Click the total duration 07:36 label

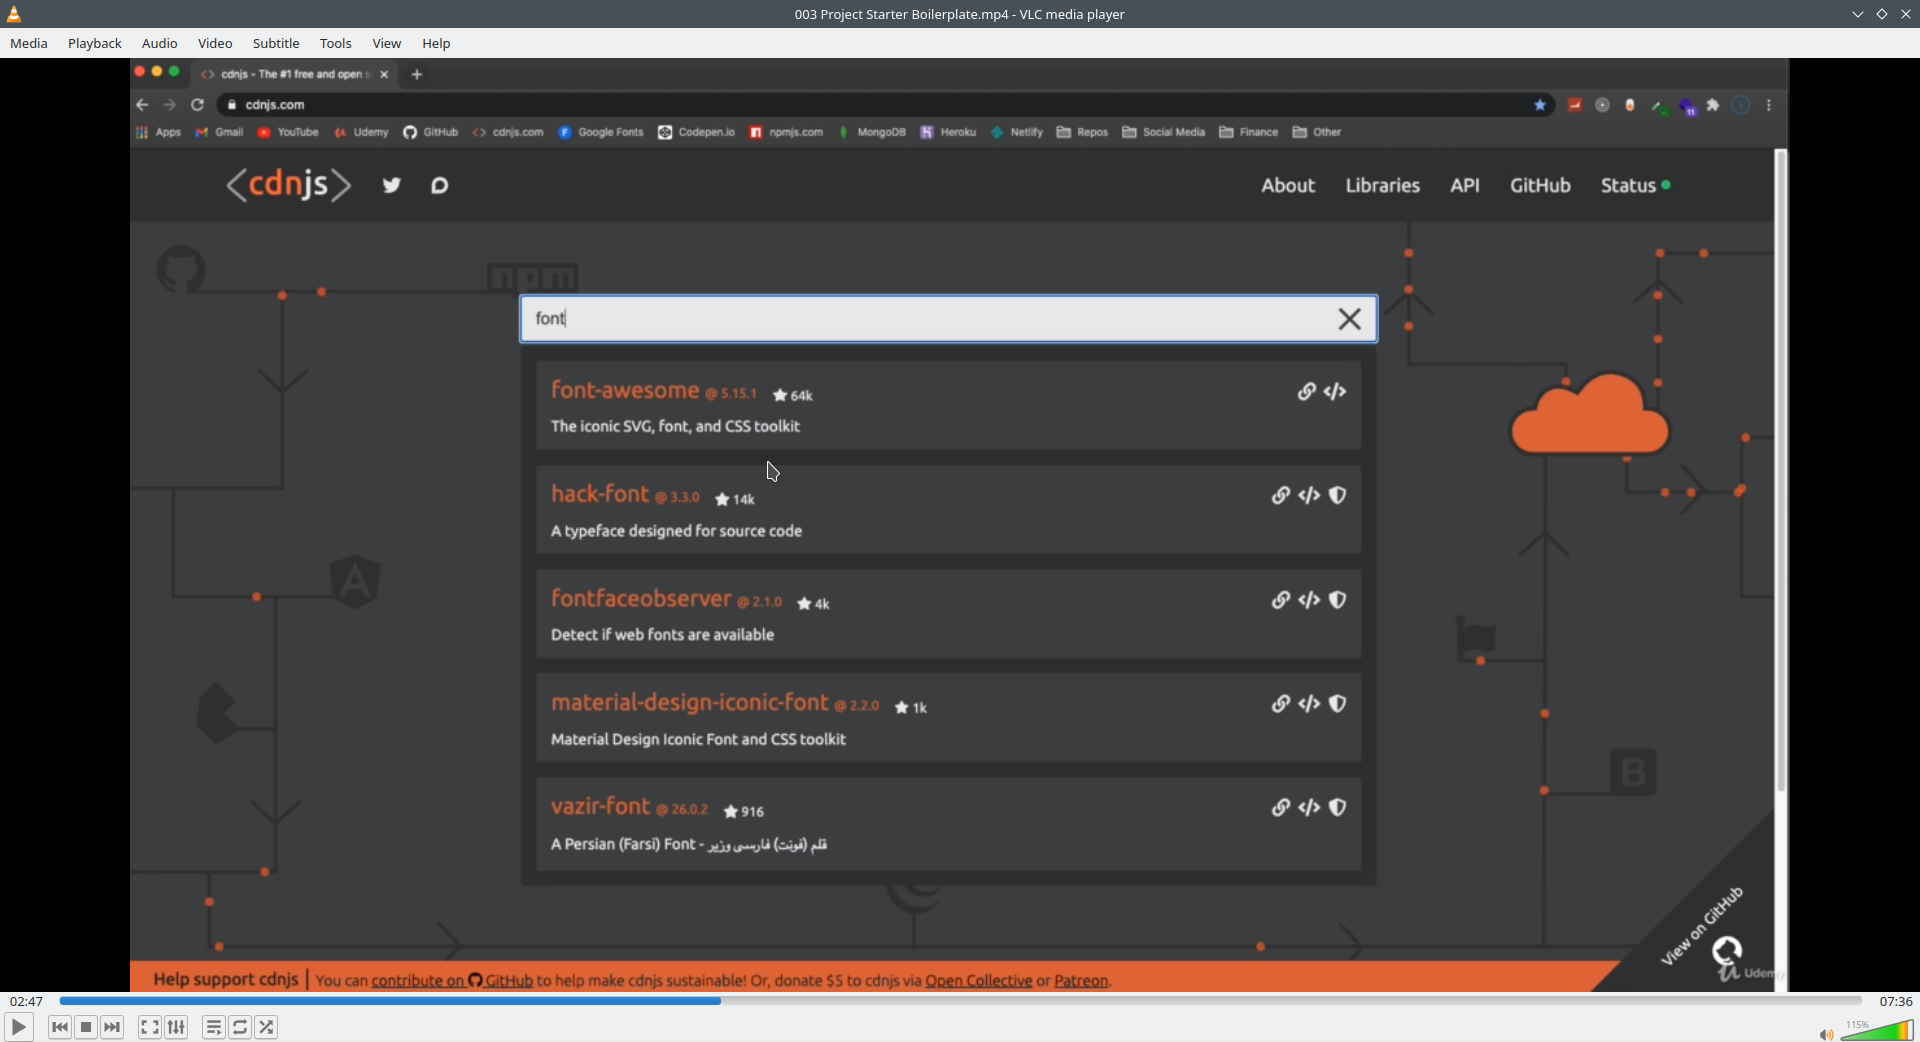coord(1895,1001)
